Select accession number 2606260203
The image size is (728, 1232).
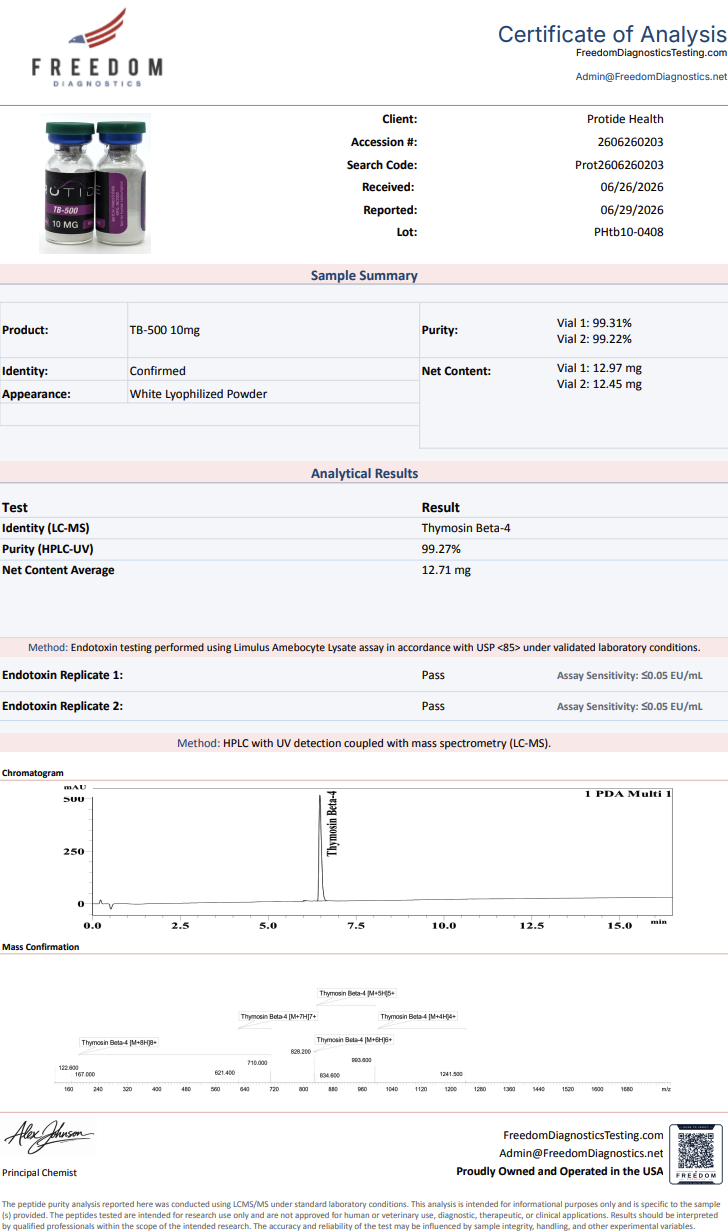tap(630, 142)
